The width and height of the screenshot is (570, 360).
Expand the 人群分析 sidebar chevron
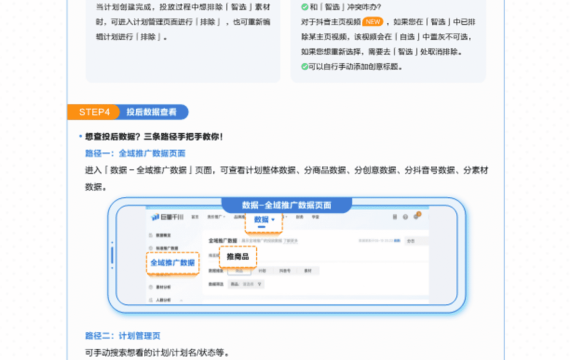click(x=181, y=300)
